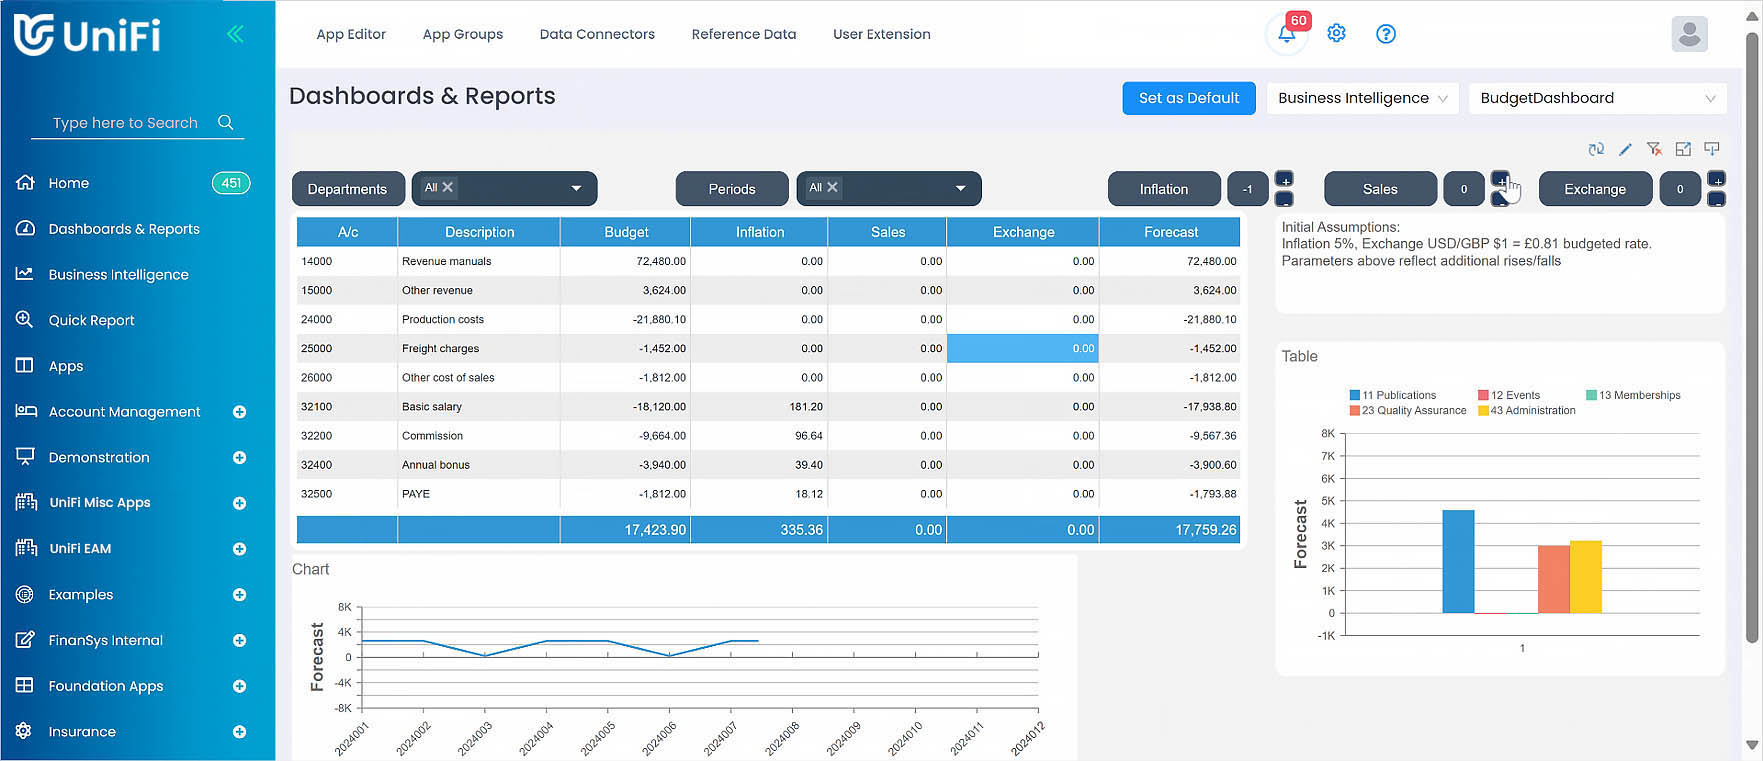Click the help question mark icon

click(1385, 34)
